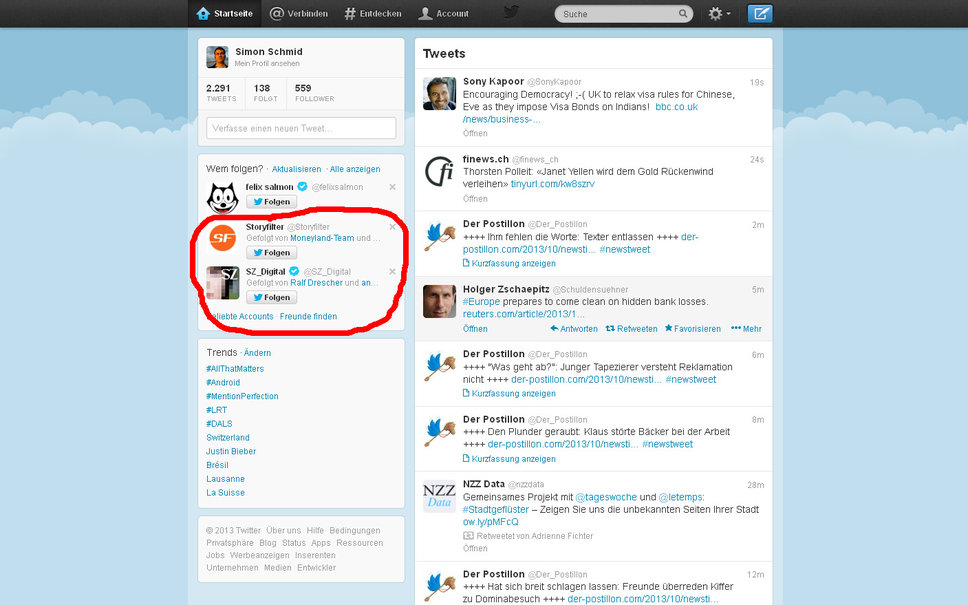Reply to Holger Zschaepitz's tweet

(574, 329)
